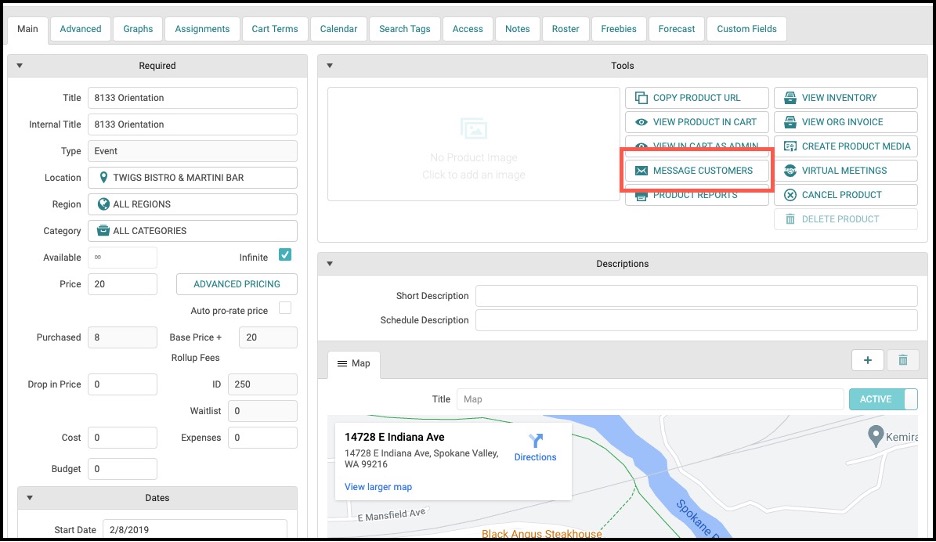Open View larger map link

[378, 487]
